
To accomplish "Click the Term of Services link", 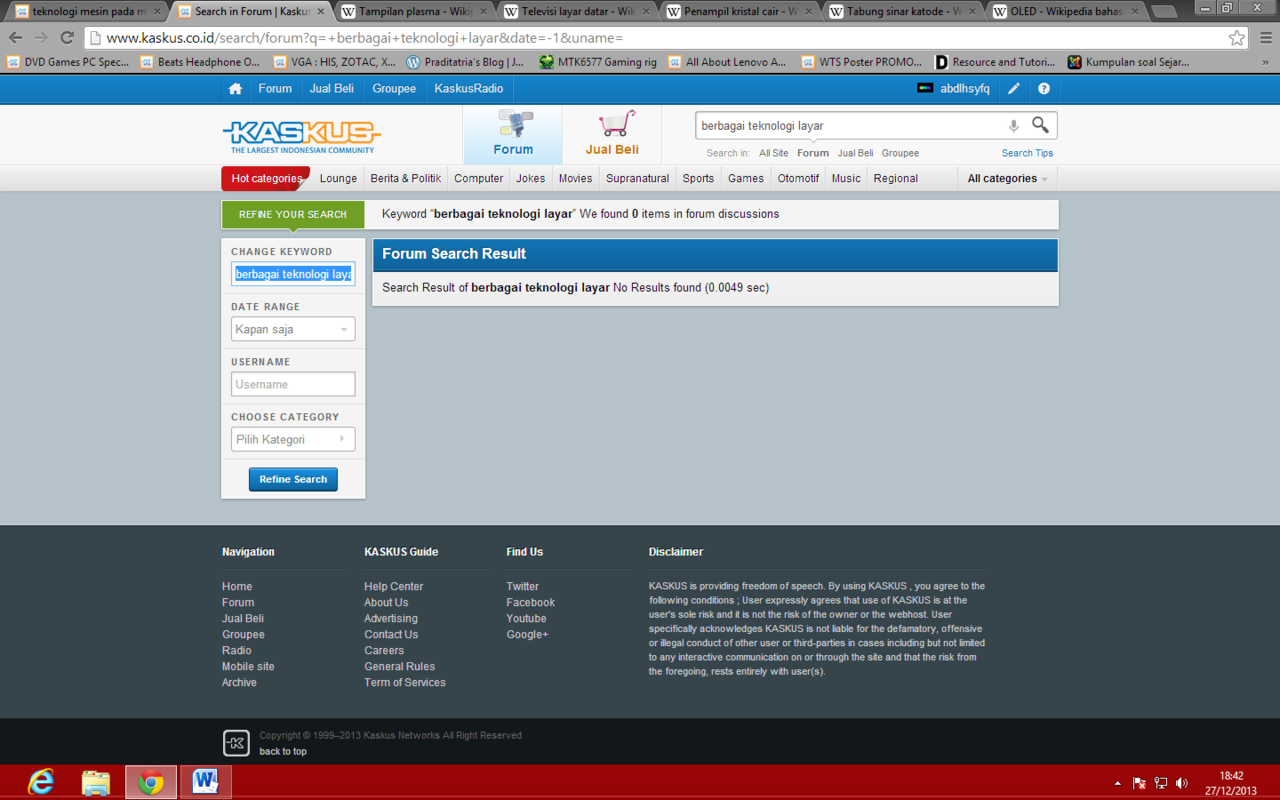I will (405, 682).
